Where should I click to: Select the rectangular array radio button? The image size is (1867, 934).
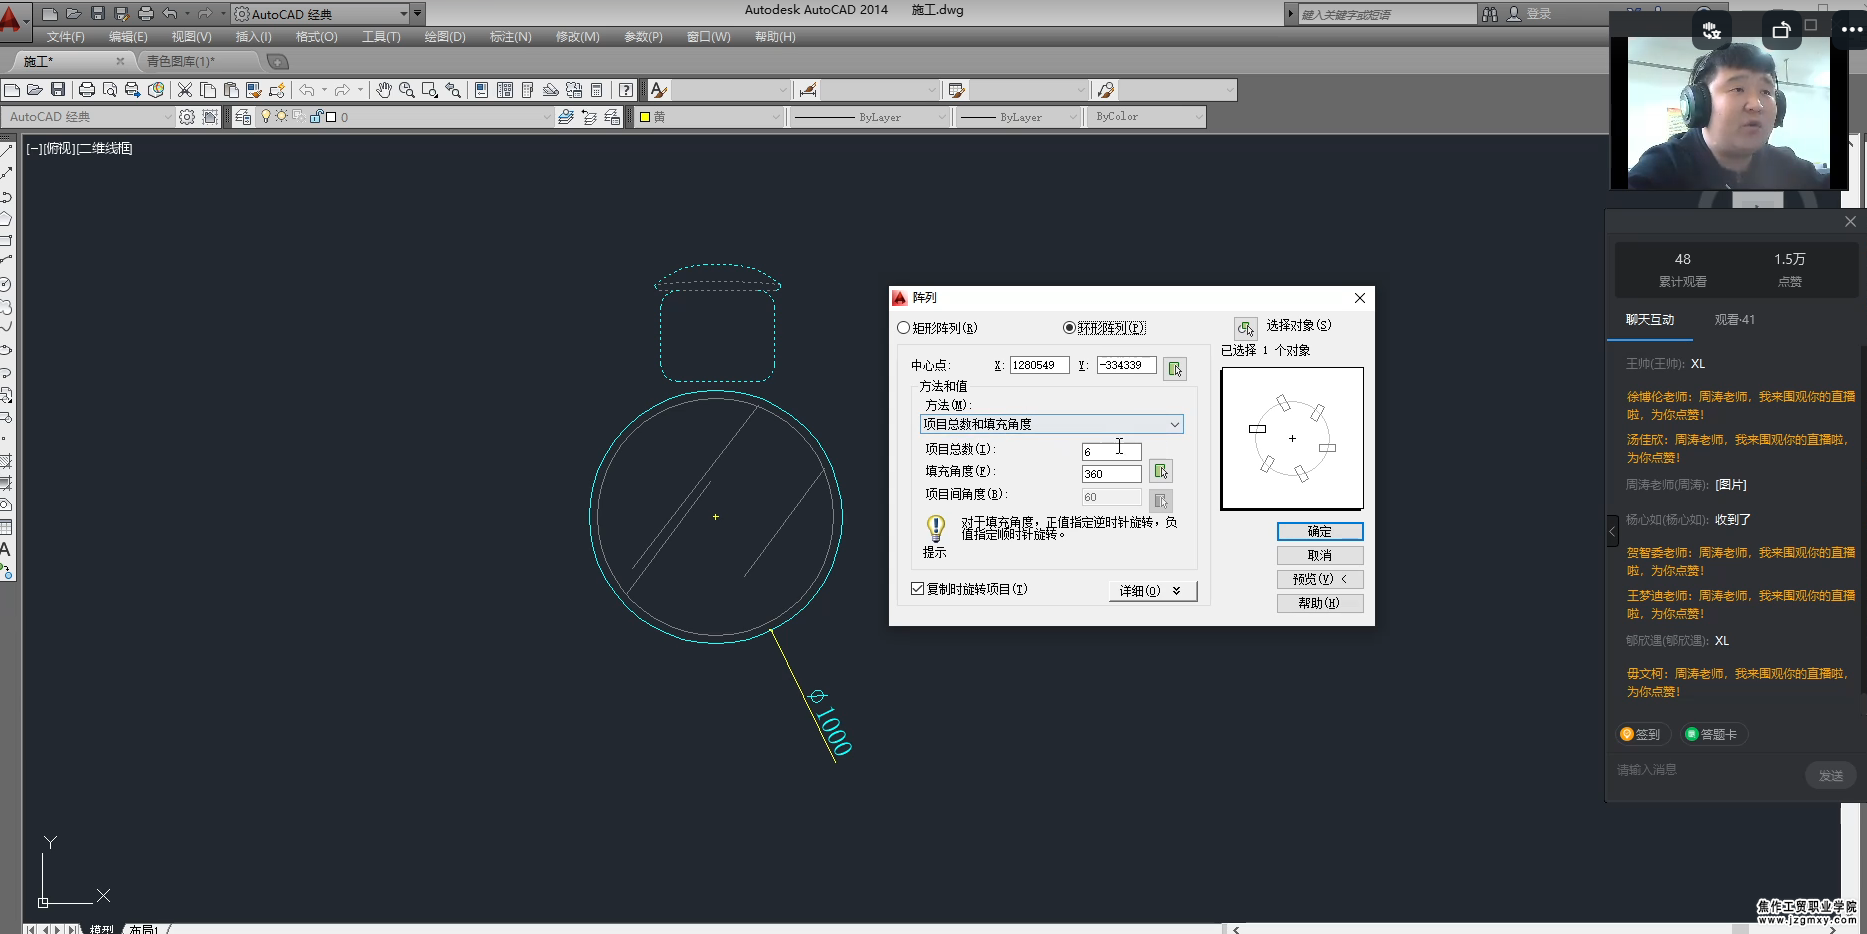click(904, 328)
